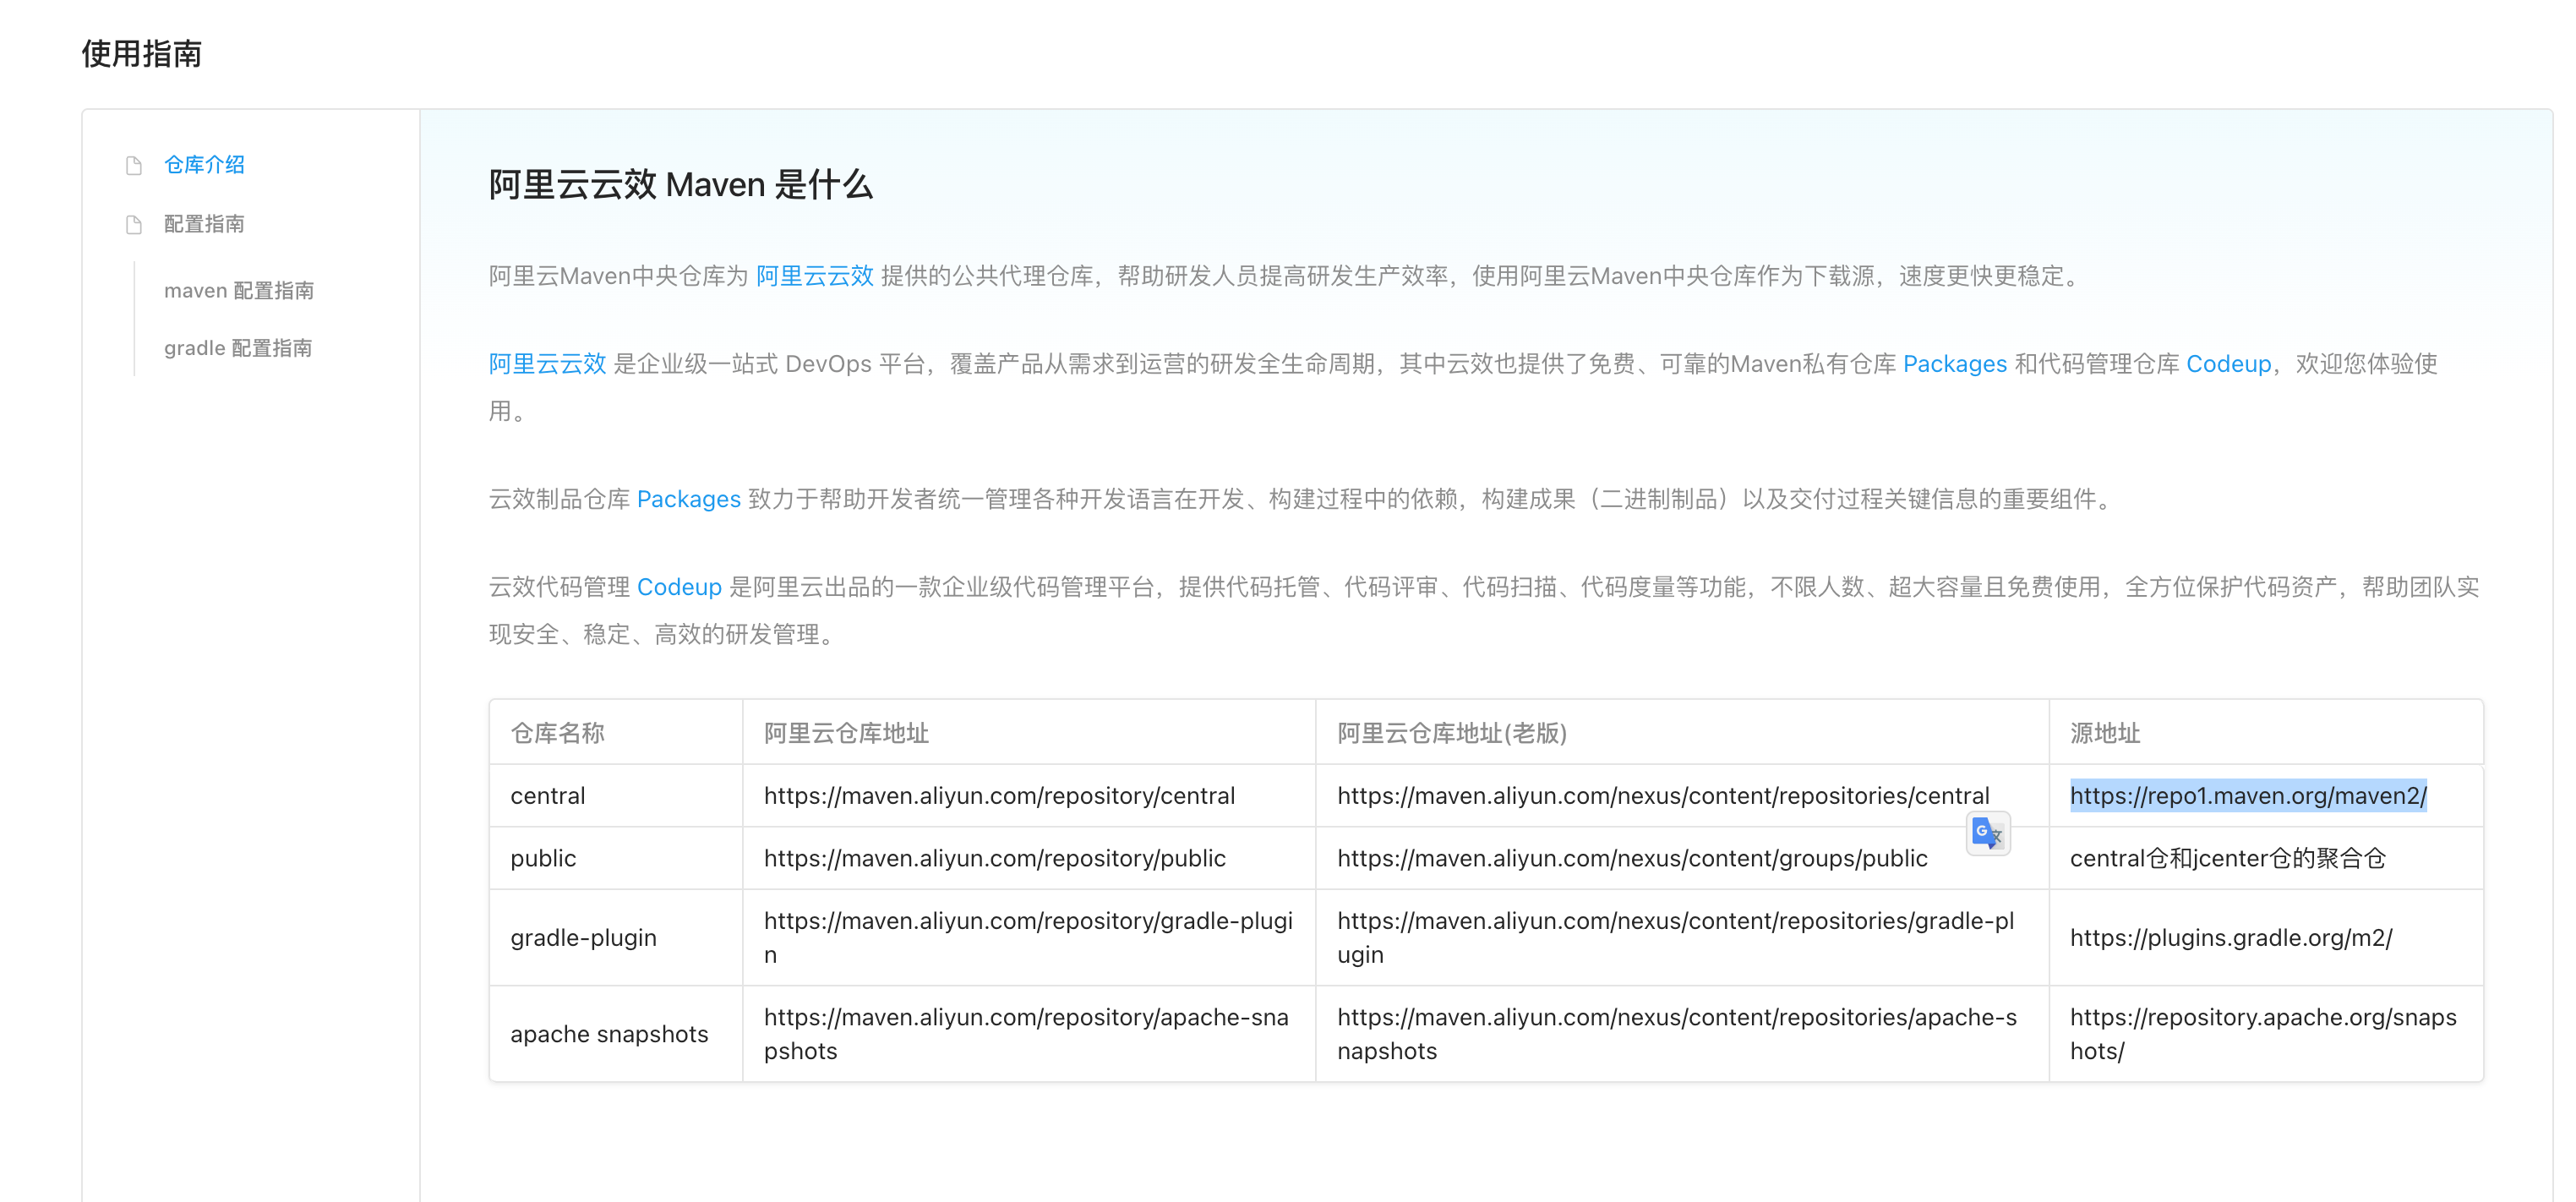2576x1202 pixels.
Task: Open the Packages link after 云效制品仓库
Action: coord(688,499)
